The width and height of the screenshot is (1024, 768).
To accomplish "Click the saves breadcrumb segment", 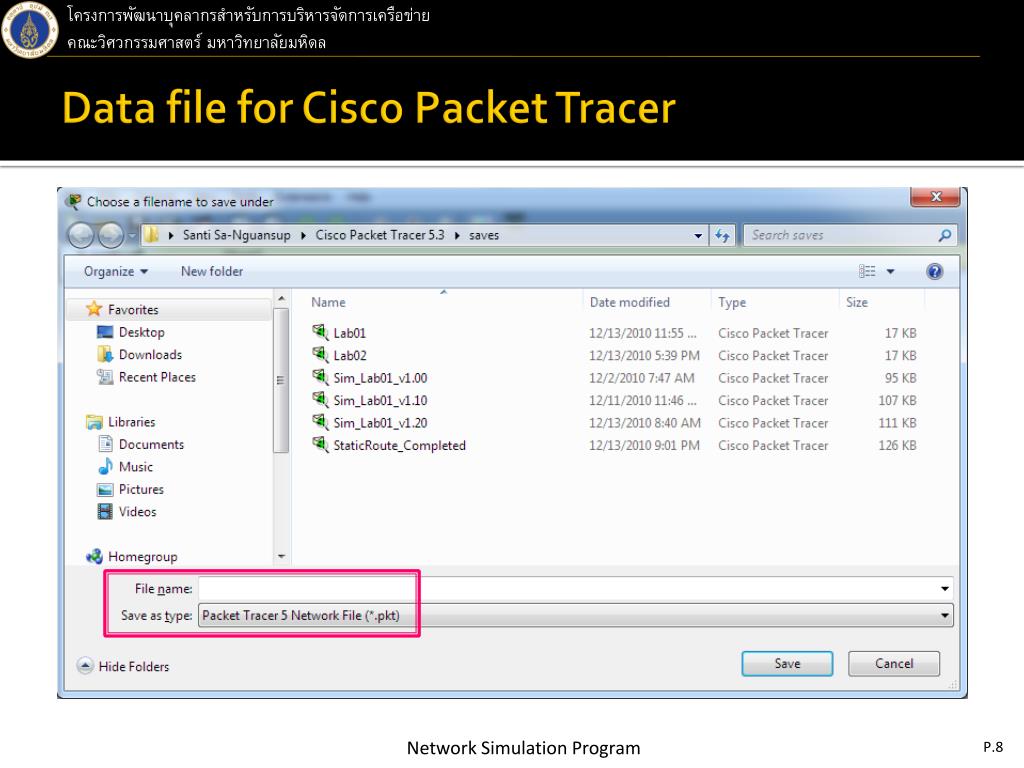I will [484, 235].
